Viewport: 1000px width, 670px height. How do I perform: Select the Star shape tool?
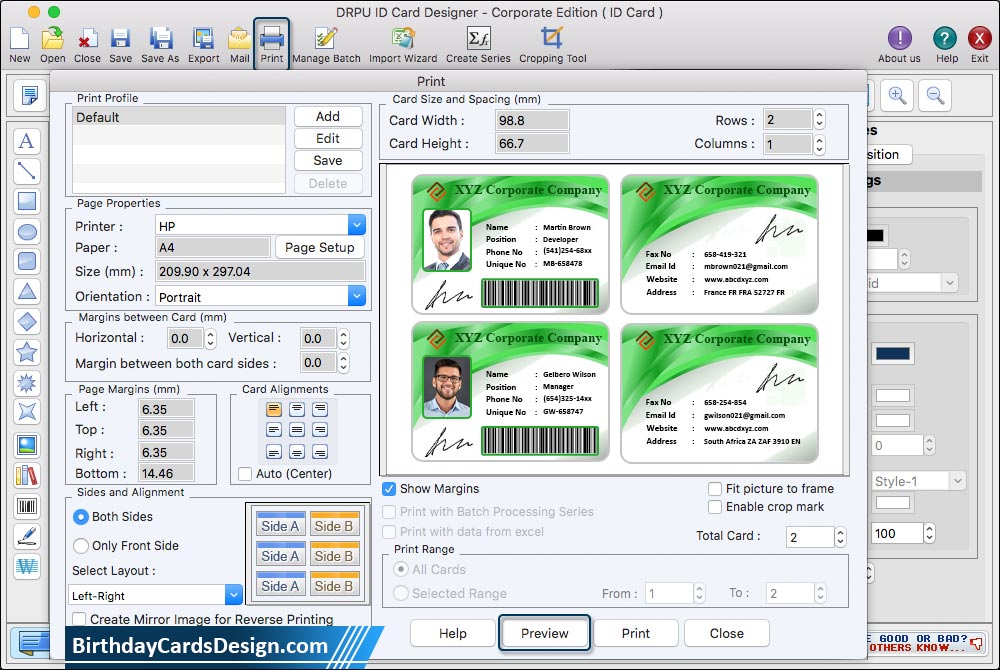[x=27, y=352]
